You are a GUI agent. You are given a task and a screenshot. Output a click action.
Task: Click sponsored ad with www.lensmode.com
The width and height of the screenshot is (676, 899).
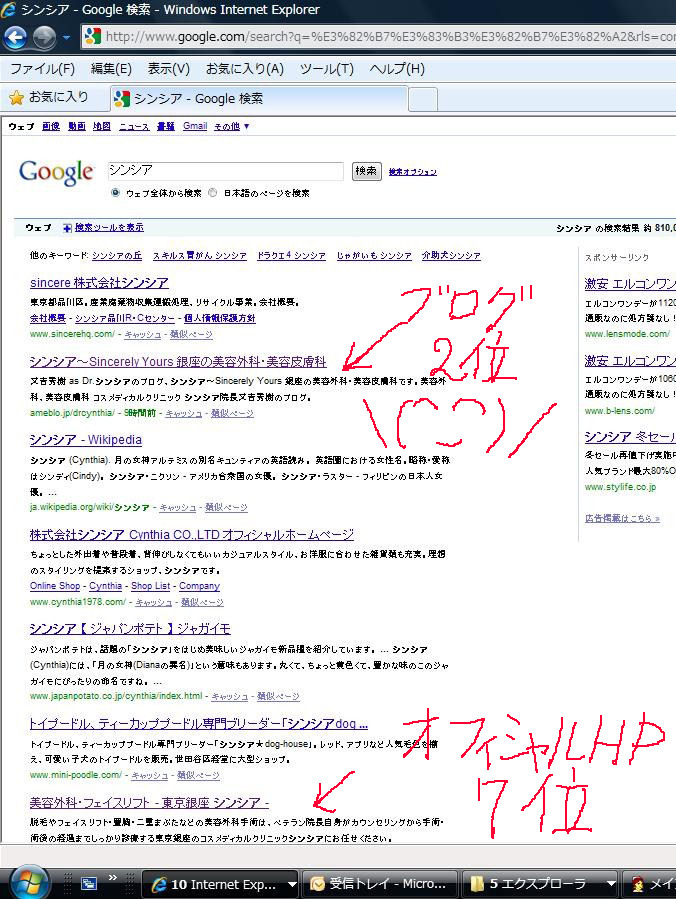click(x=630, y=284)
